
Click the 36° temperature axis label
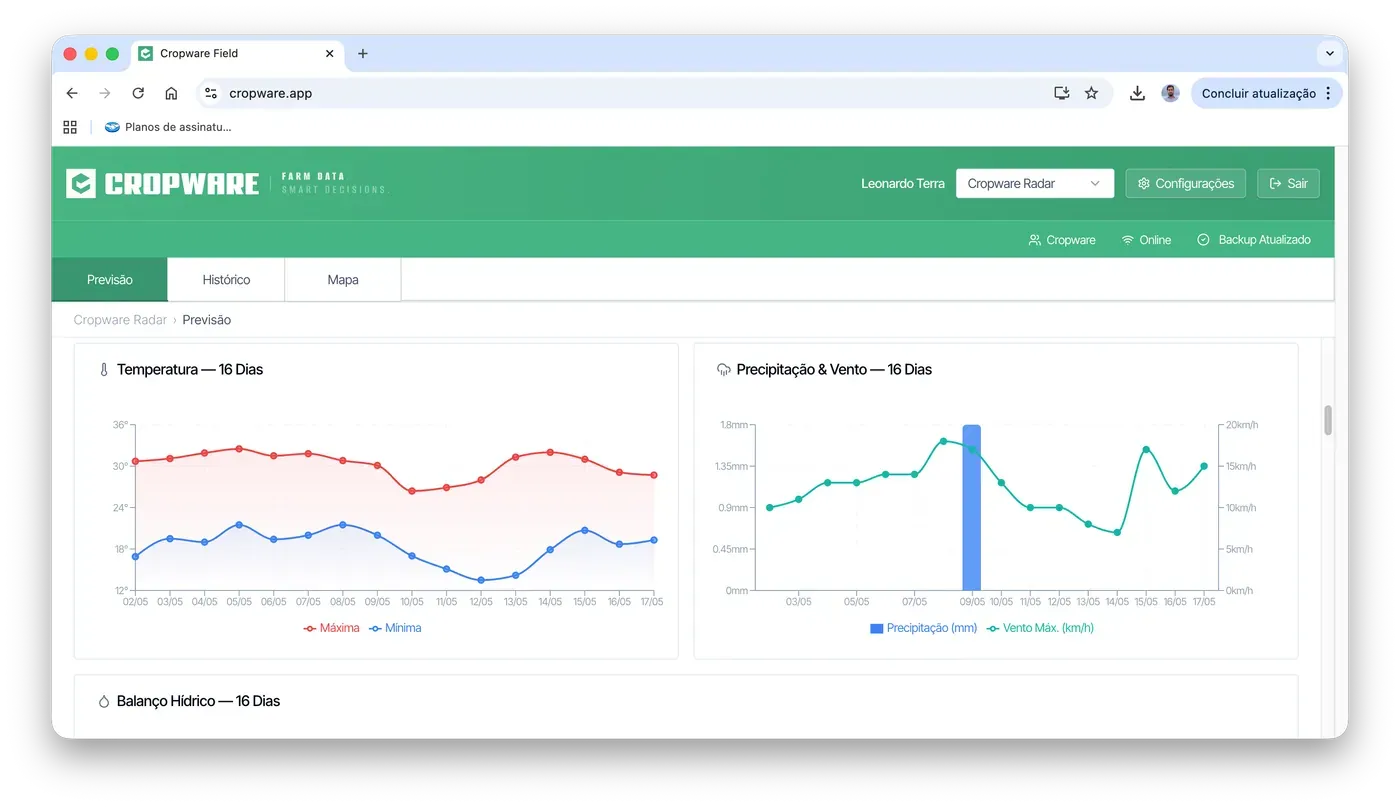(120, 425)
